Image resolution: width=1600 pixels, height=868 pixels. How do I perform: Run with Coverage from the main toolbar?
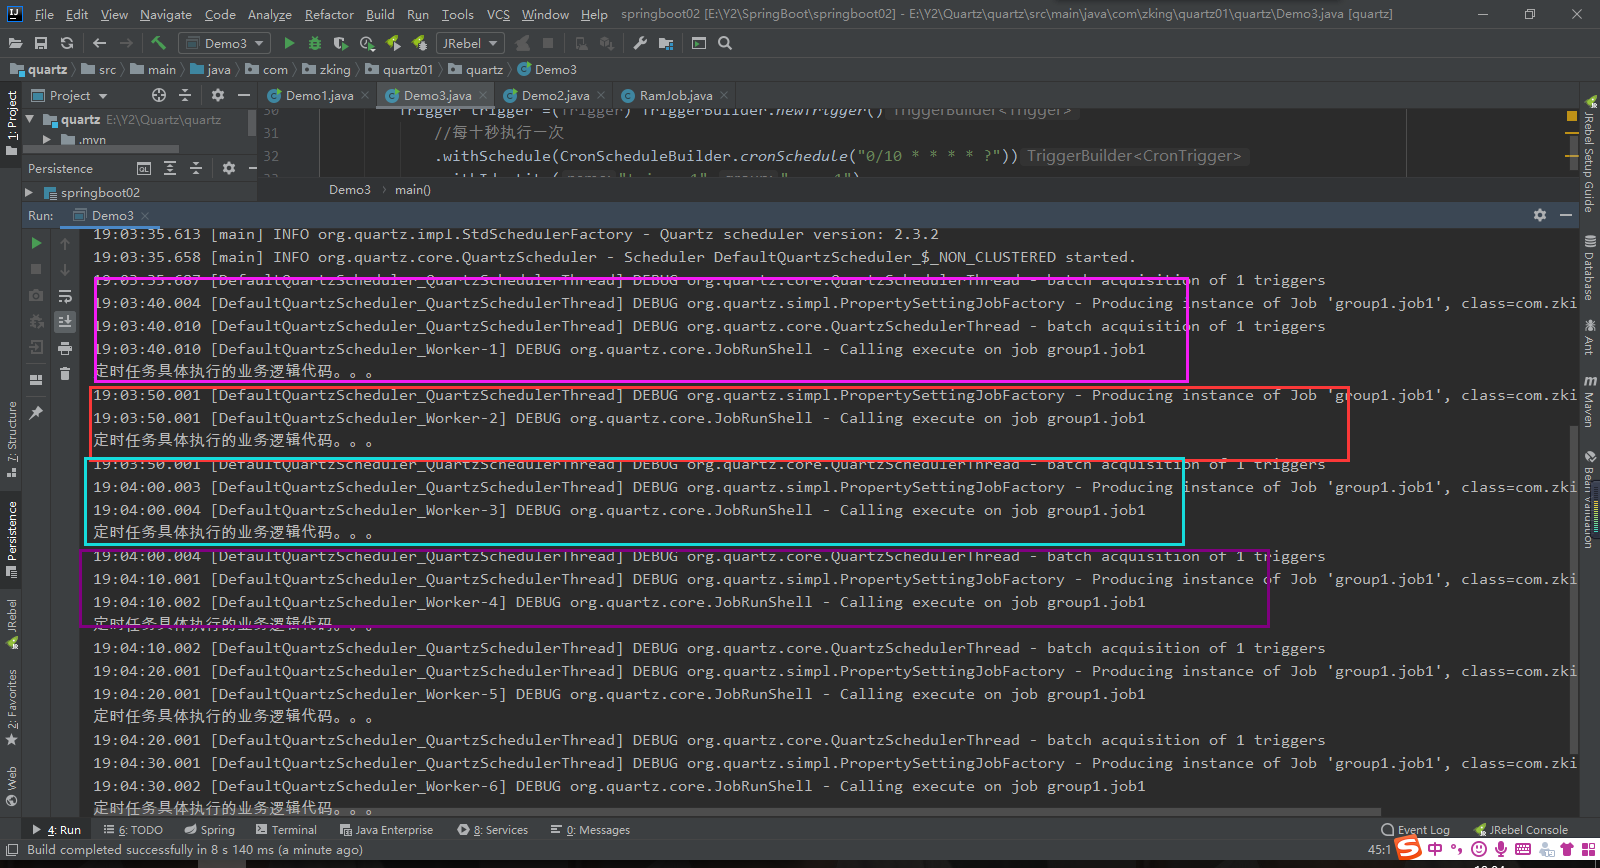[341, 43]
